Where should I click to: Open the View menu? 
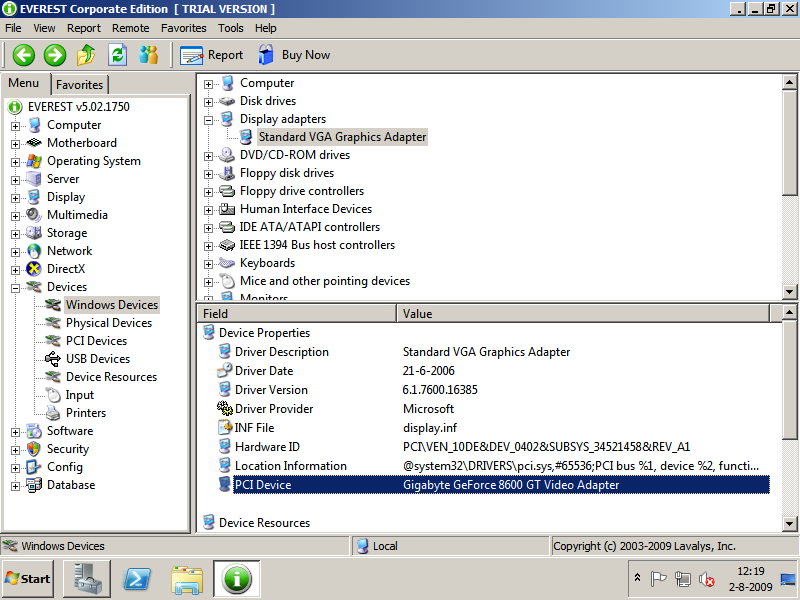(44, 28)
